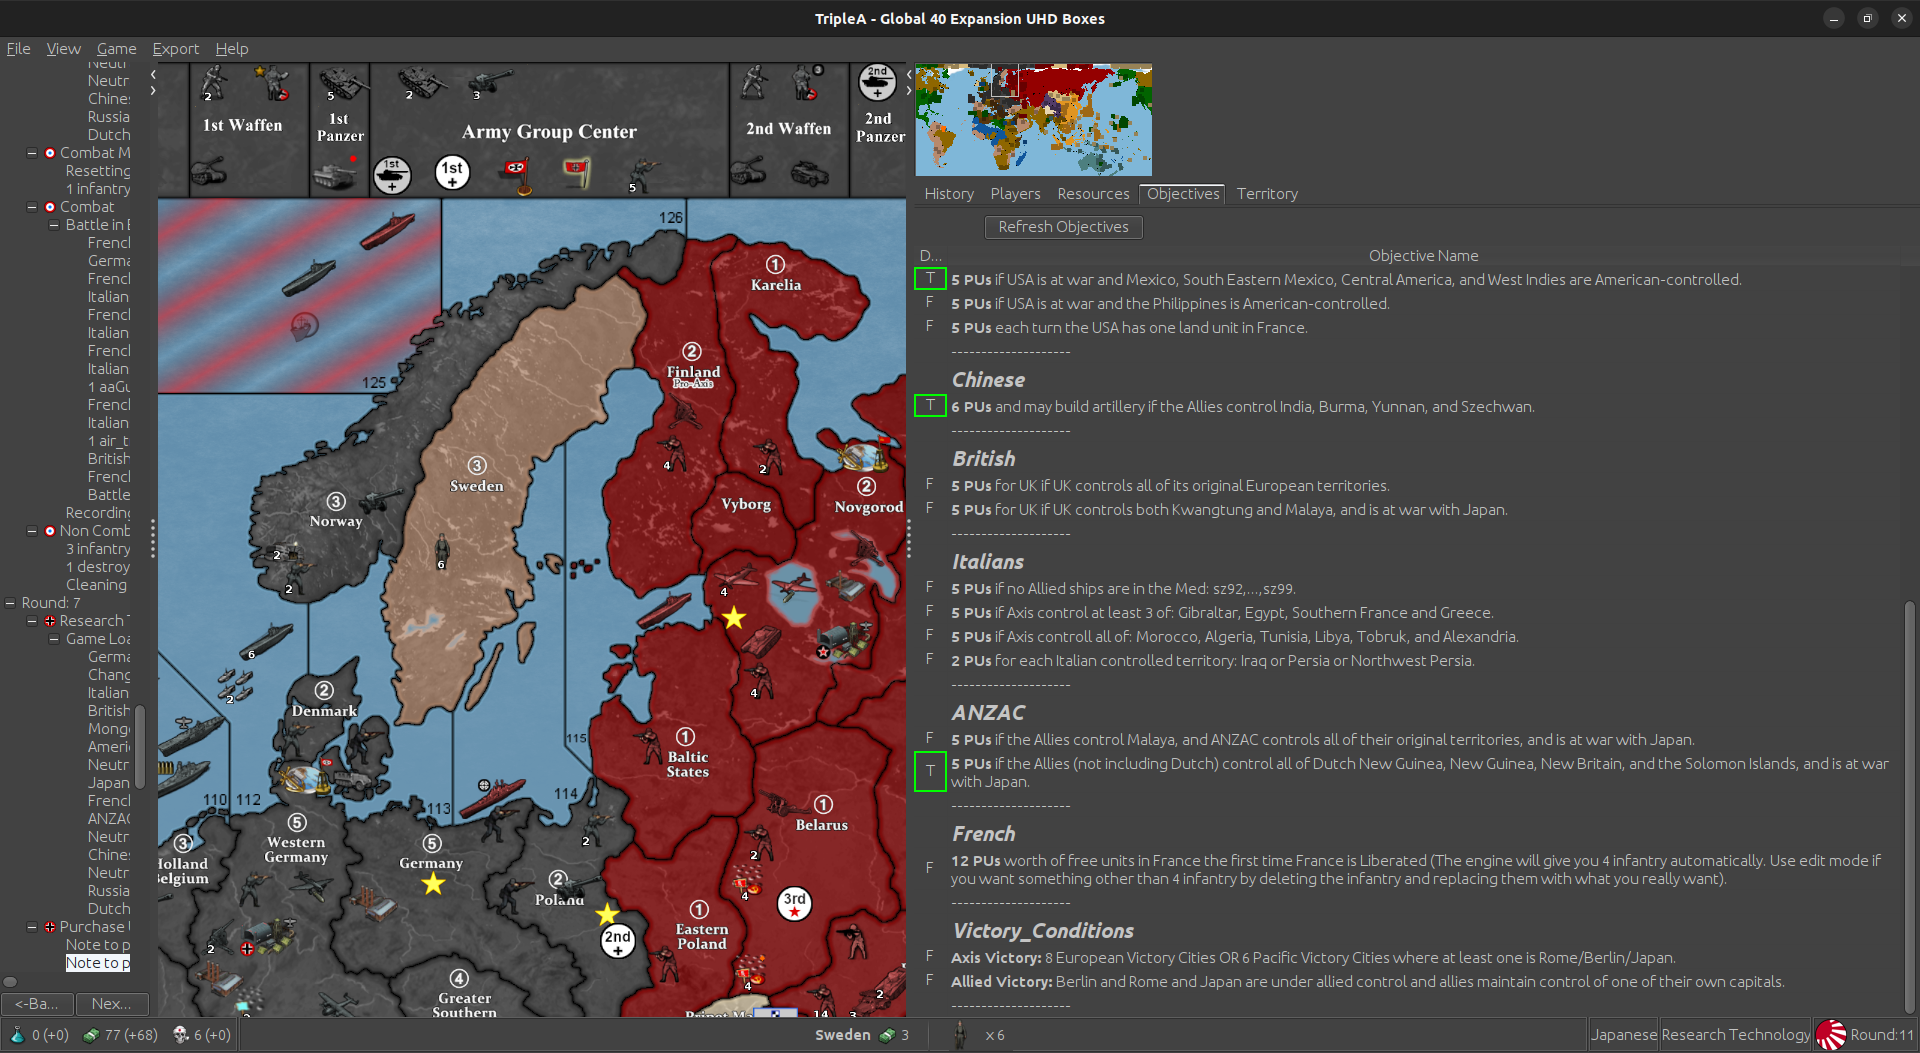The width and height of the screenshot is (1920, 1053).
Task: Click the objectives panel vertical scrollbar
Action: click(x=1911, y=805)
